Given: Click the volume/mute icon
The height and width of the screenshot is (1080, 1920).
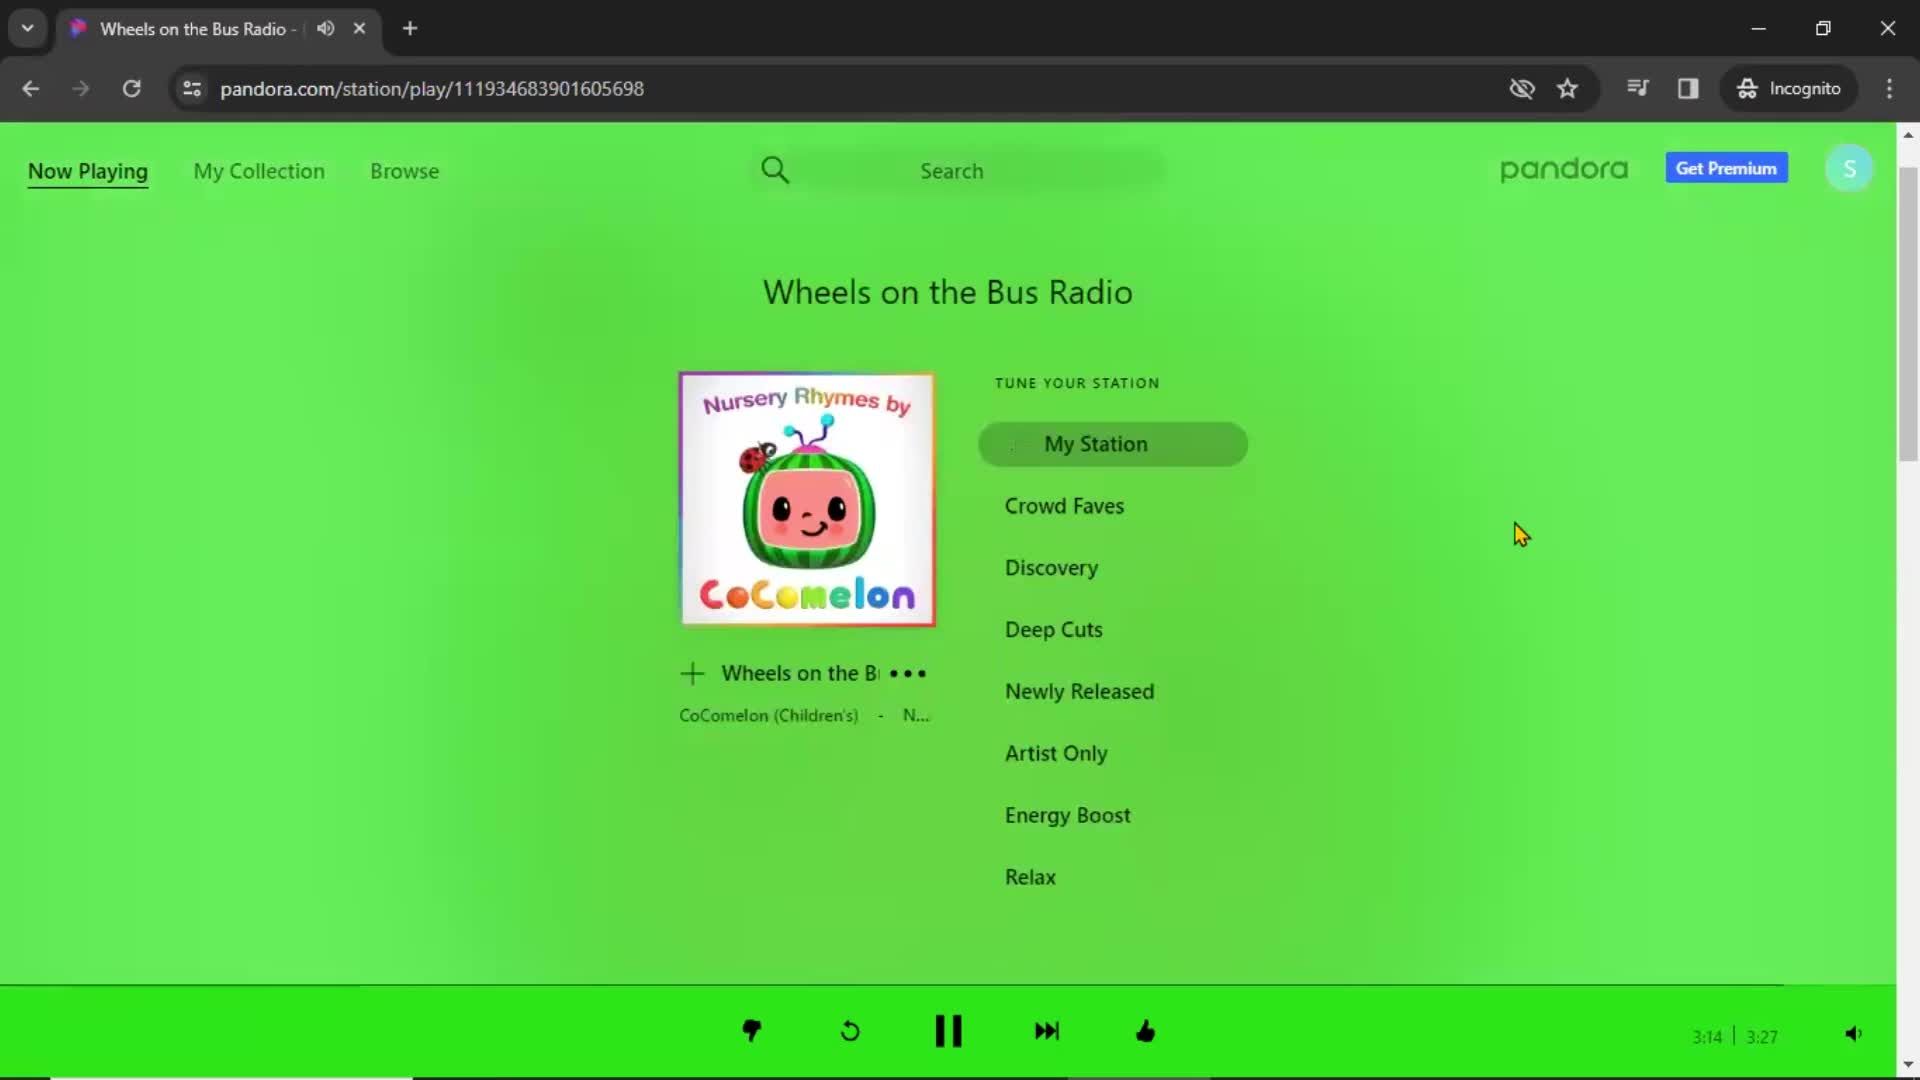Looking at the screenshot, I should pos(1853,1034).
